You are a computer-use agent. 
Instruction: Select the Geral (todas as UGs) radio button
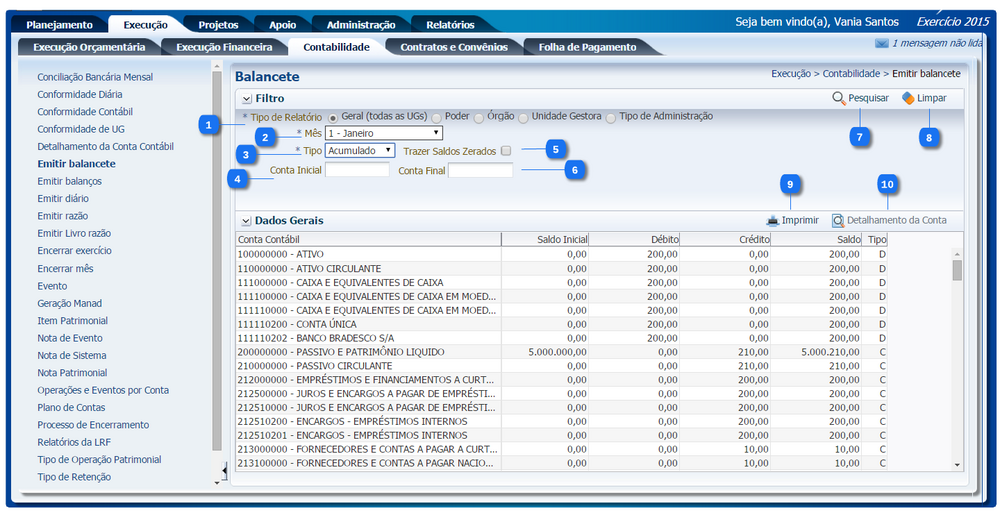[x=333, y=117]
